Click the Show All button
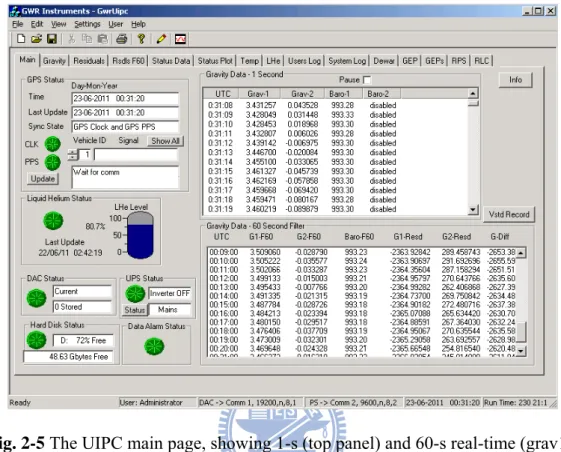Screen dimensions: 561x452 (x=165, y=141)
